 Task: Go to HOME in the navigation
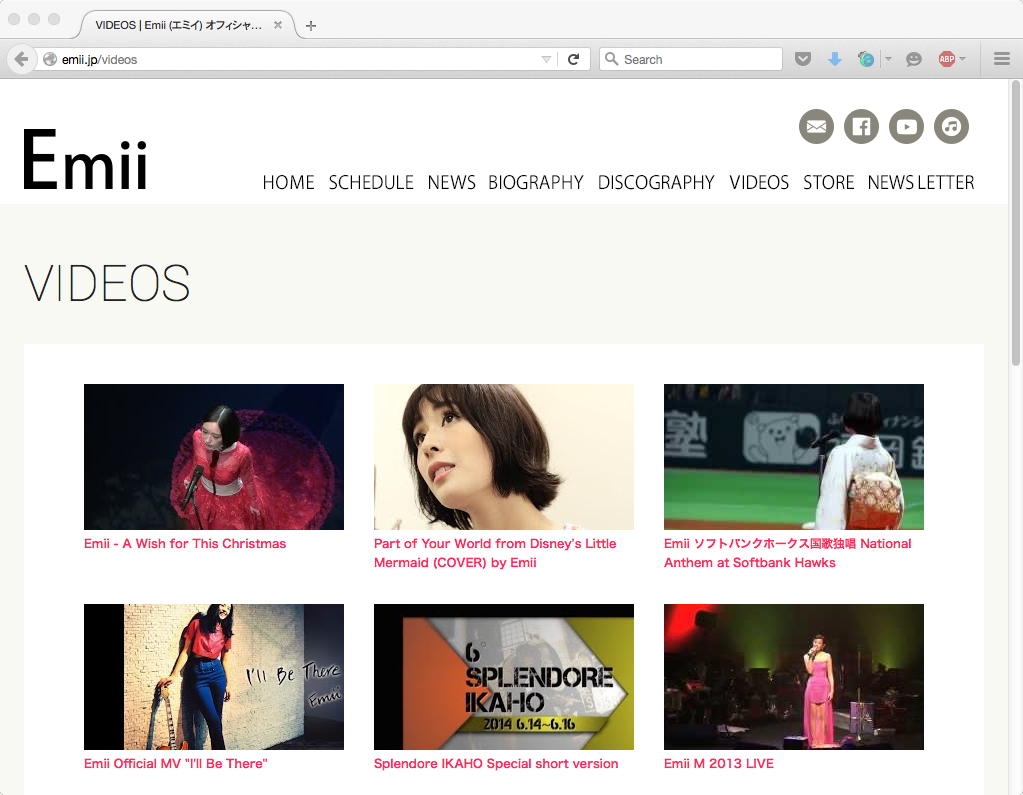point(288,182)
